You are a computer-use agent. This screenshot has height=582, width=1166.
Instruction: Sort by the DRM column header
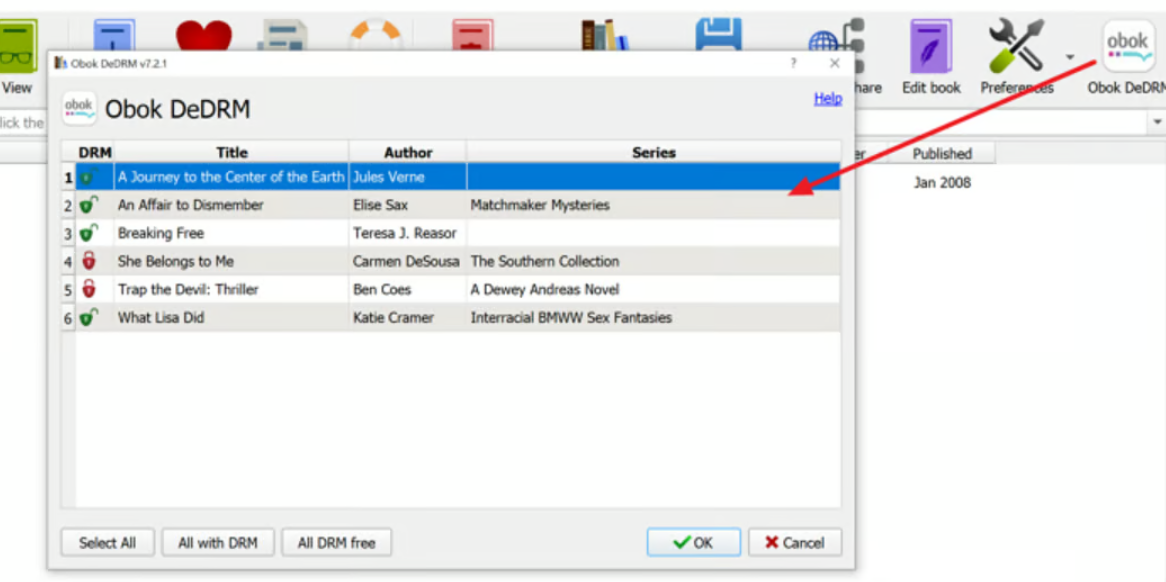95,152
